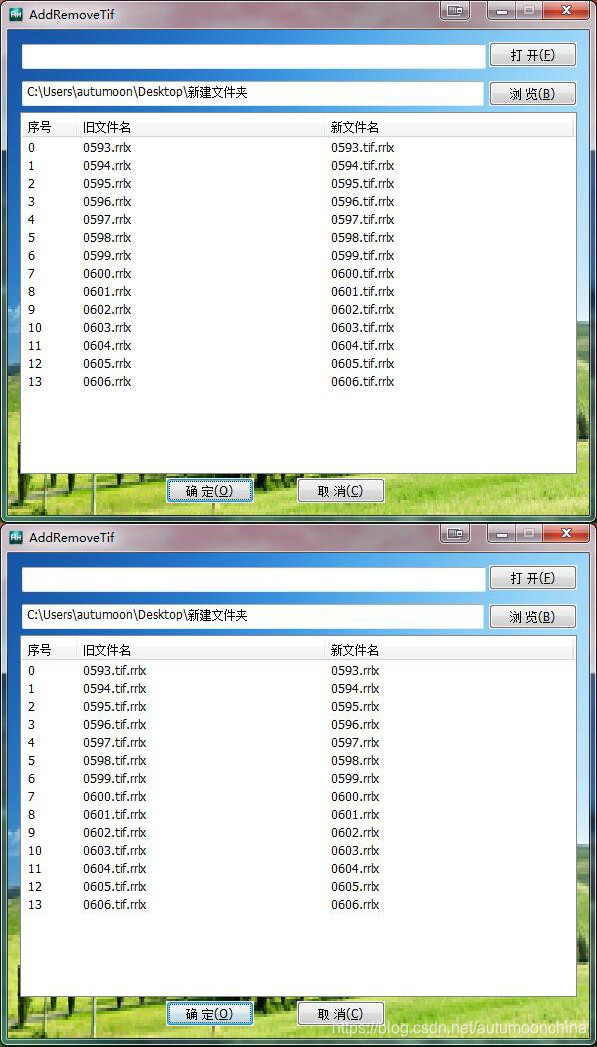Focus the empty file input field in lower window

(253, 579)
